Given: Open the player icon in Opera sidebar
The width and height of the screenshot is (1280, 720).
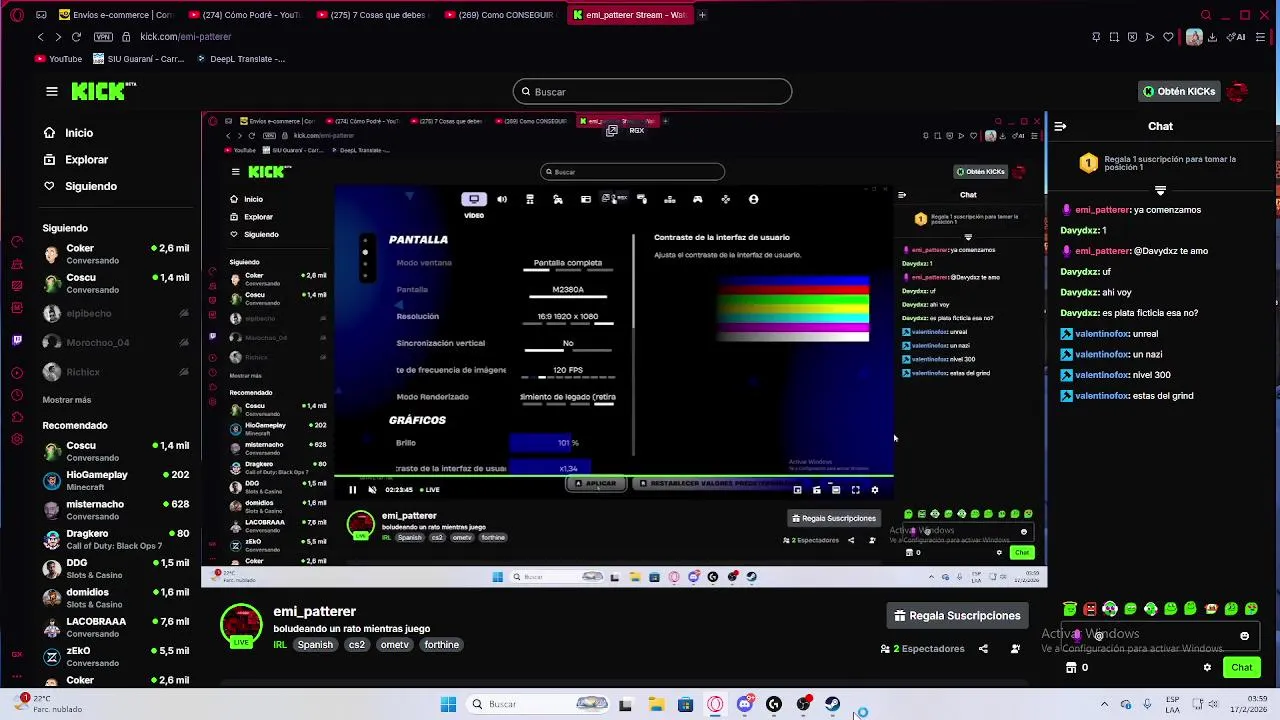Looking at the screenshot, I should click(x=17, y=373).
